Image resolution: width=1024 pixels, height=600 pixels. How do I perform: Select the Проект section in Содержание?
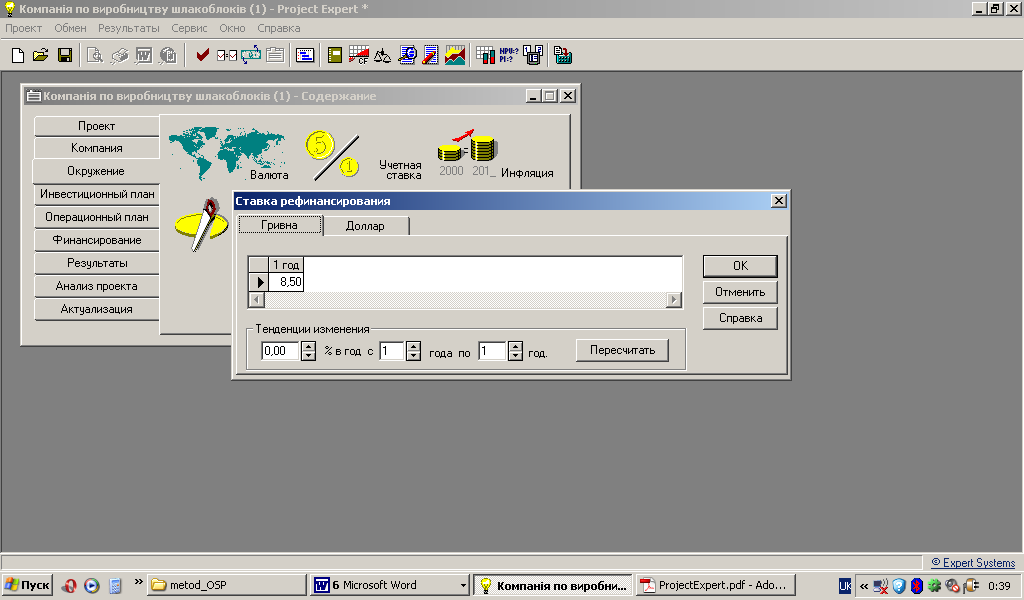click(97, 126)
